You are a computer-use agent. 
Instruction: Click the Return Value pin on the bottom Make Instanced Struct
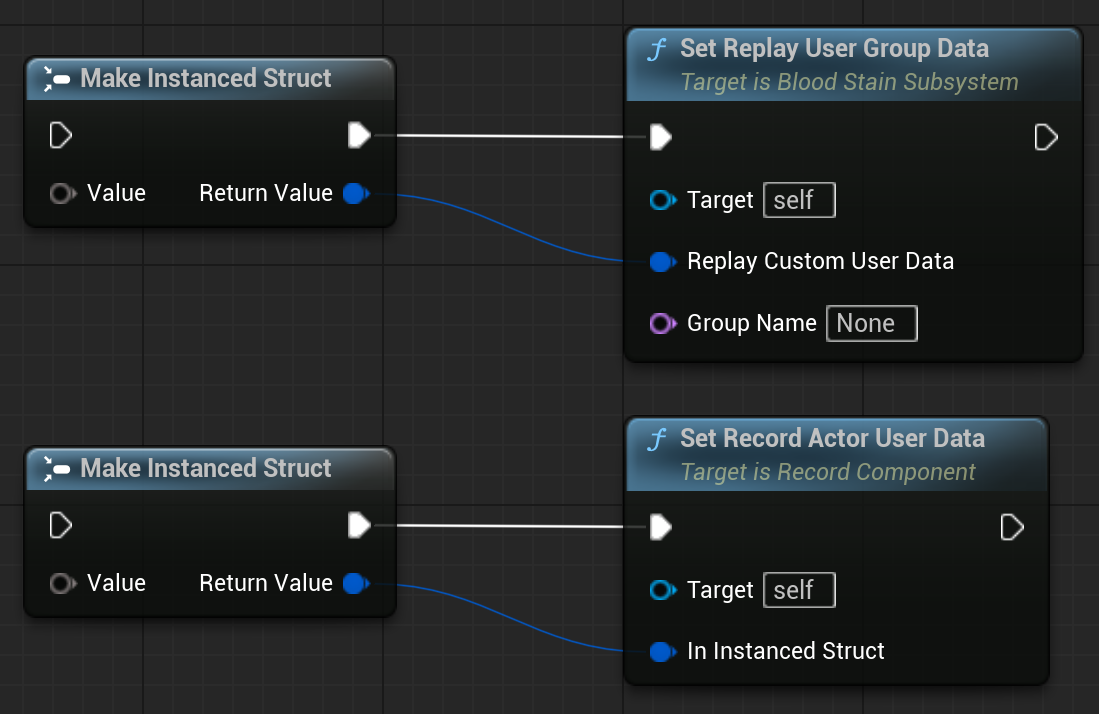[x=357, y=583]
